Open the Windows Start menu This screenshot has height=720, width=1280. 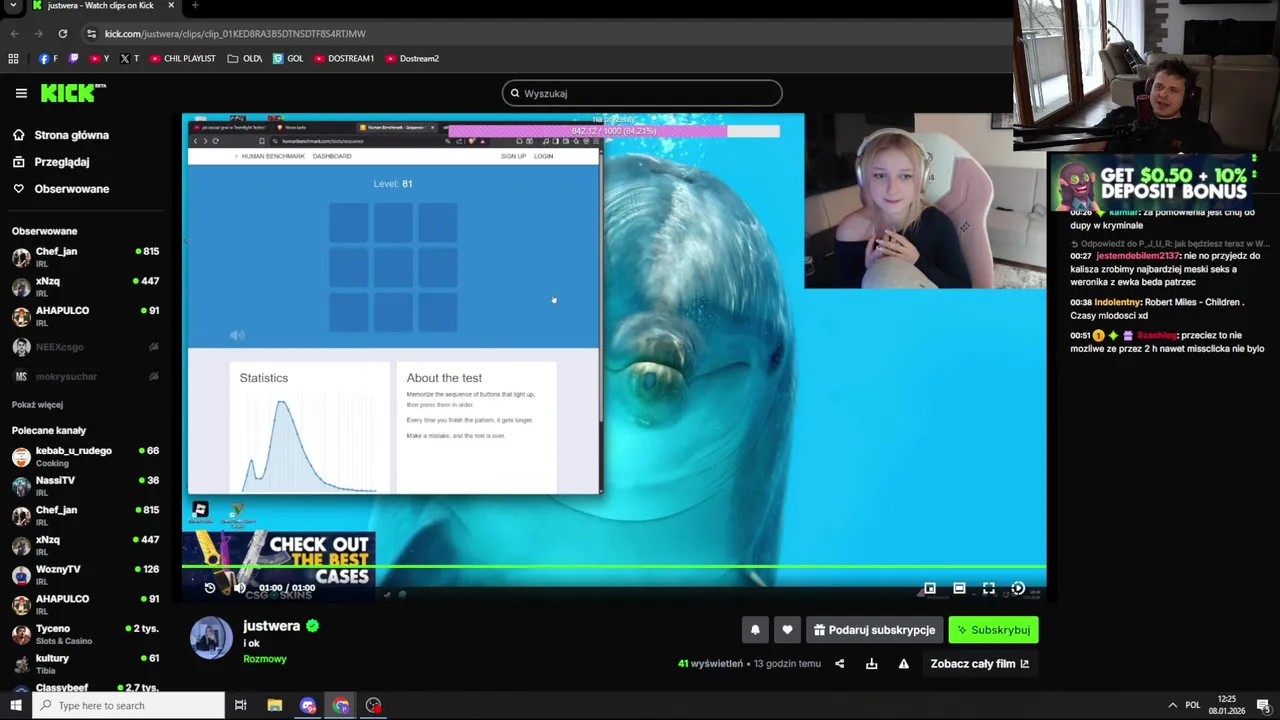click(x=15, y=706)
